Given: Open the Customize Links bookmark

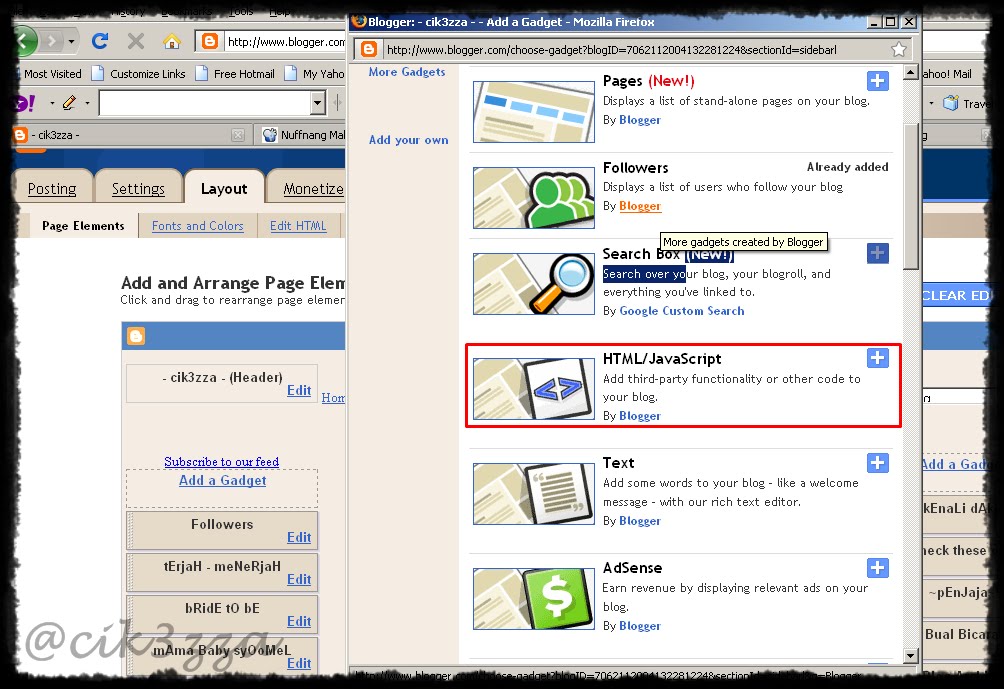Looking at the screenshot, I should (x=139, y=74).
